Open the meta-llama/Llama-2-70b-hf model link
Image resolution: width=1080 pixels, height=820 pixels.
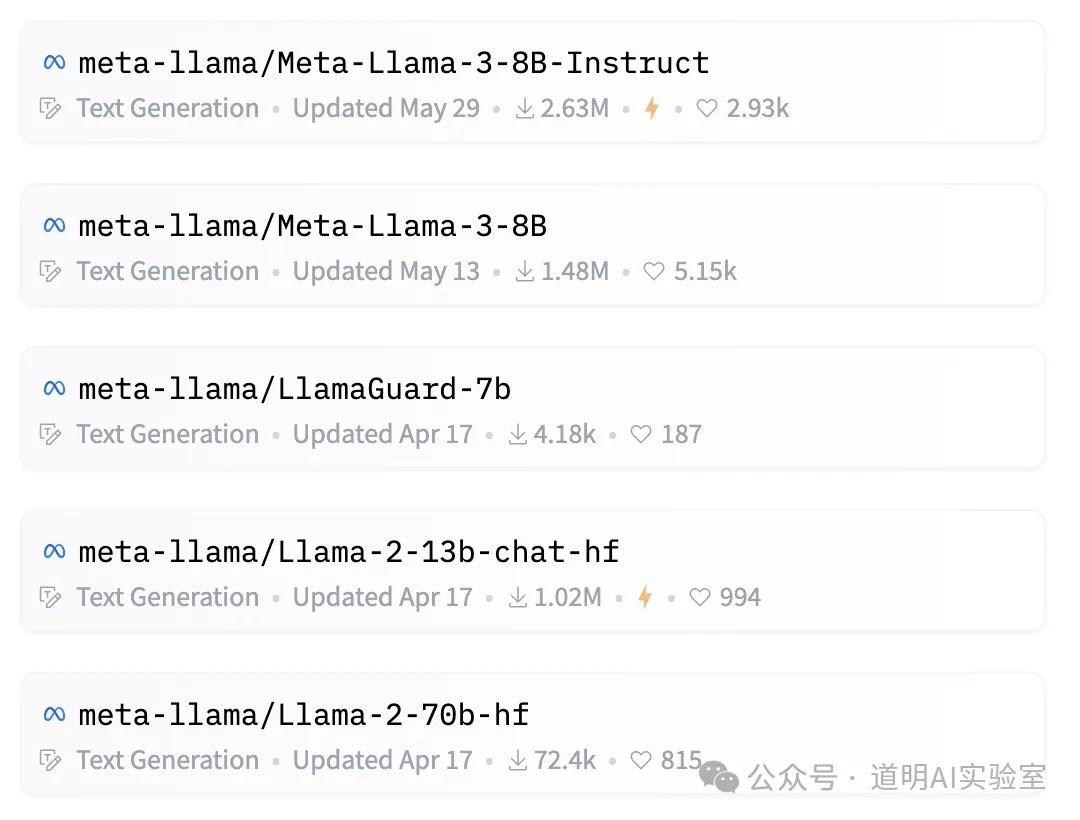coord(304,715)
